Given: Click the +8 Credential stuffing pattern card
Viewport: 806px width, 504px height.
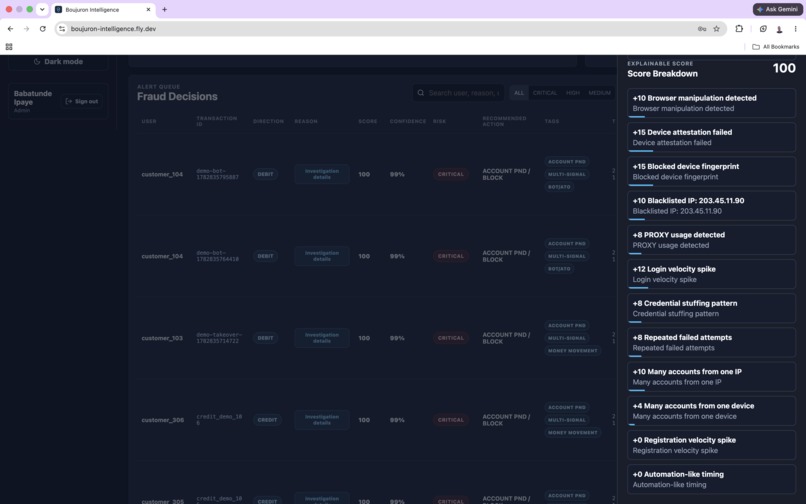Looking at the screenshot, I should [711, 309].
